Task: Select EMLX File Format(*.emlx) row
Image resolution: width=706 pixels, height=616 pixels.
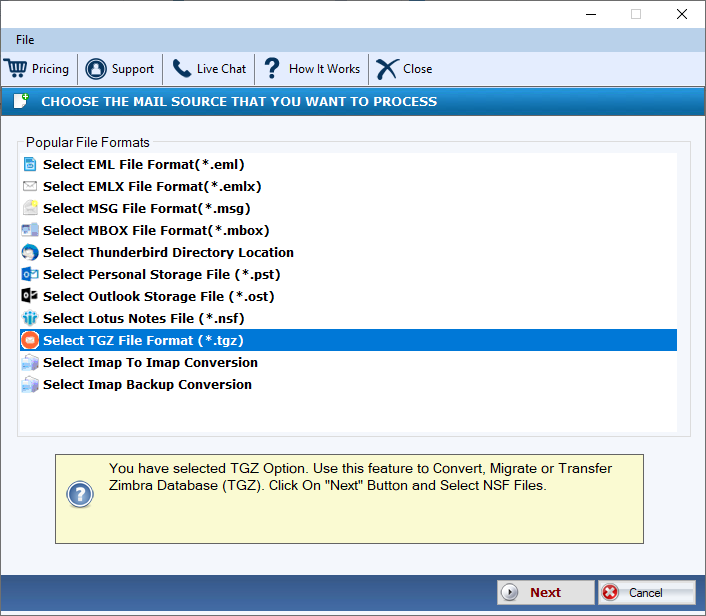Action: click(x=348, y=186)
